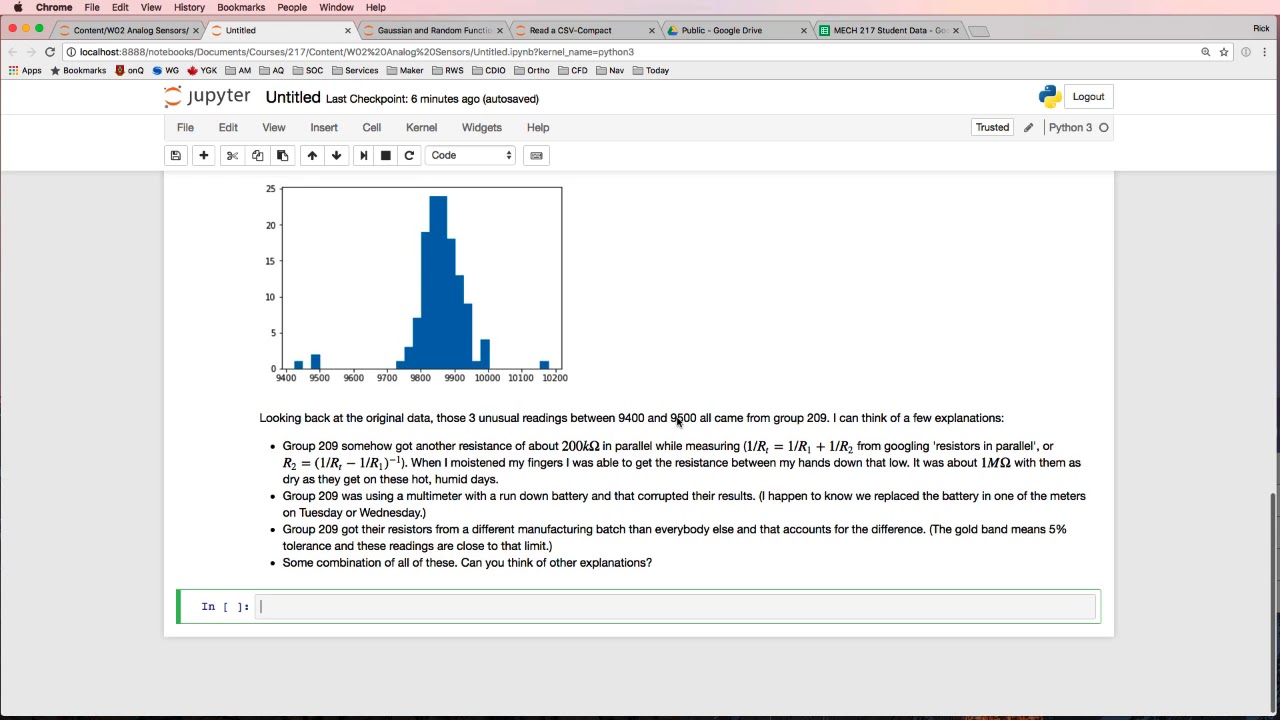
Task: Click the Rick profile button
Action: coord(1260,28)
